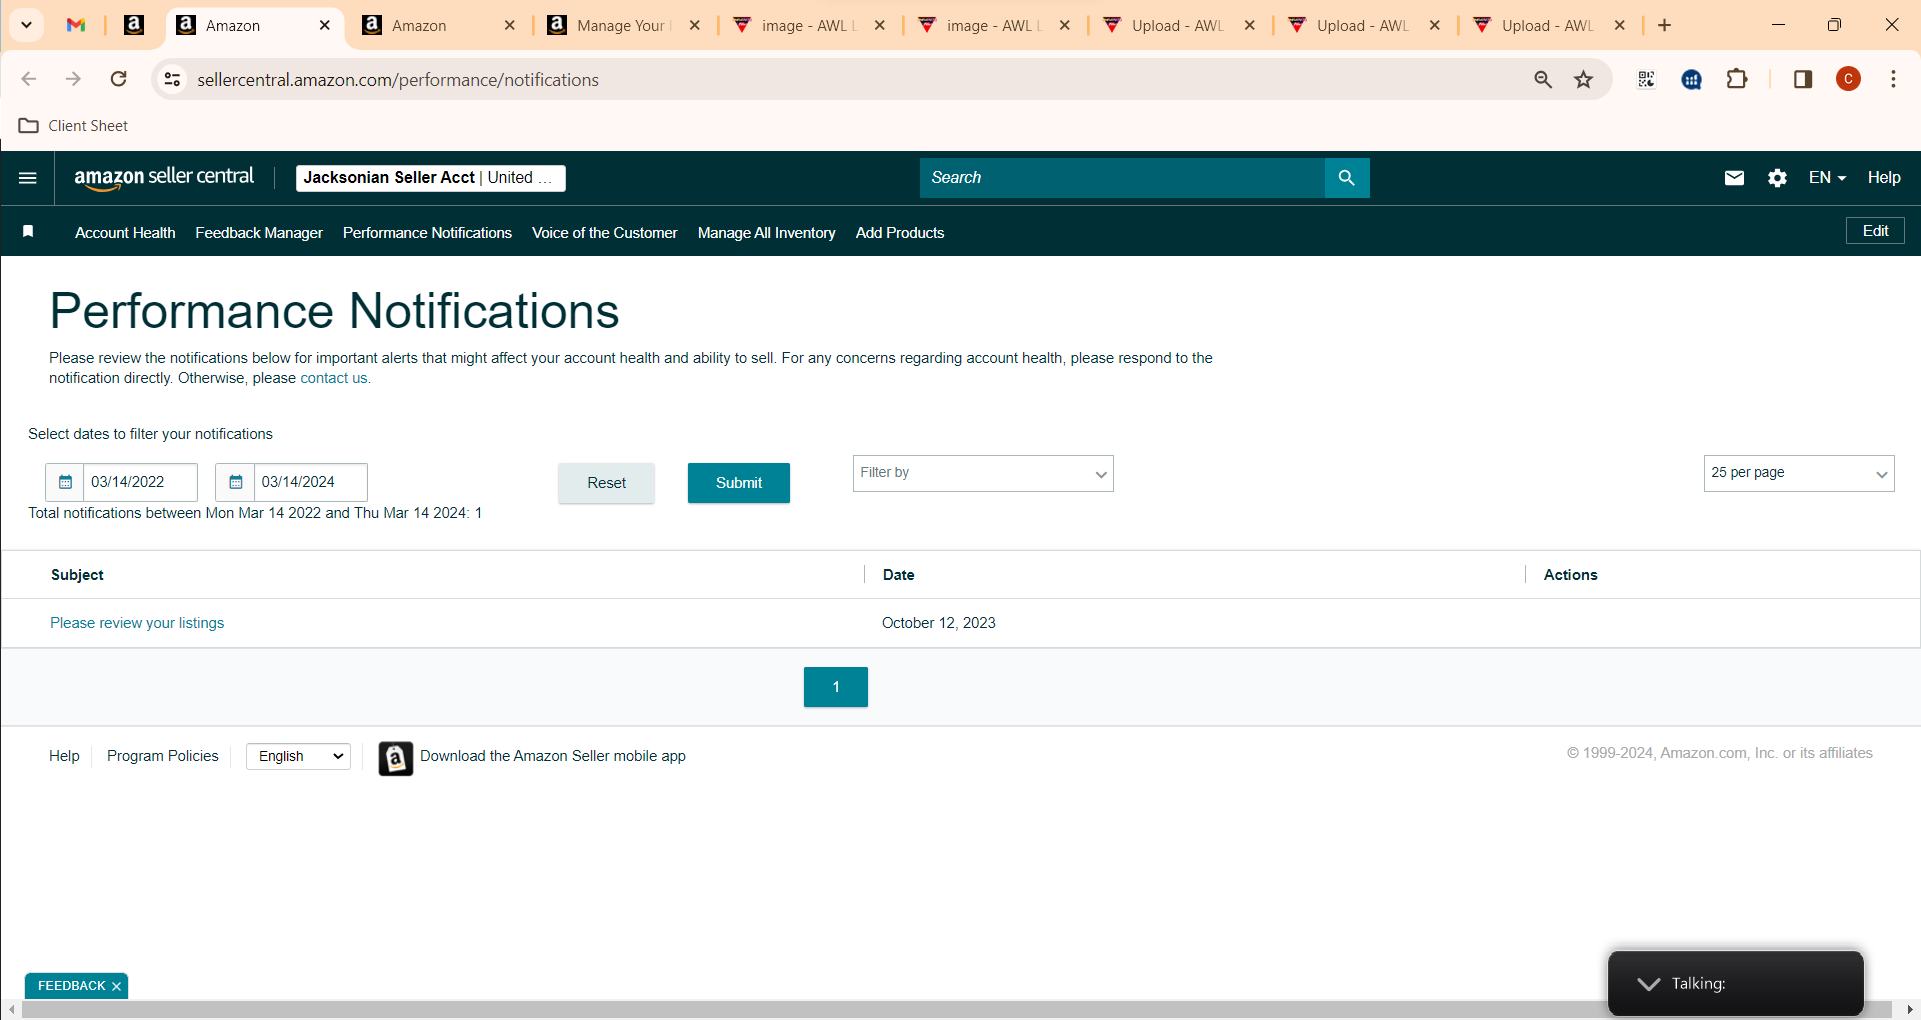Click the Edit button in nav bar
The height and width of the screenshot is (1020, 1921).
pyautogui.click(x=1875, y=231)
